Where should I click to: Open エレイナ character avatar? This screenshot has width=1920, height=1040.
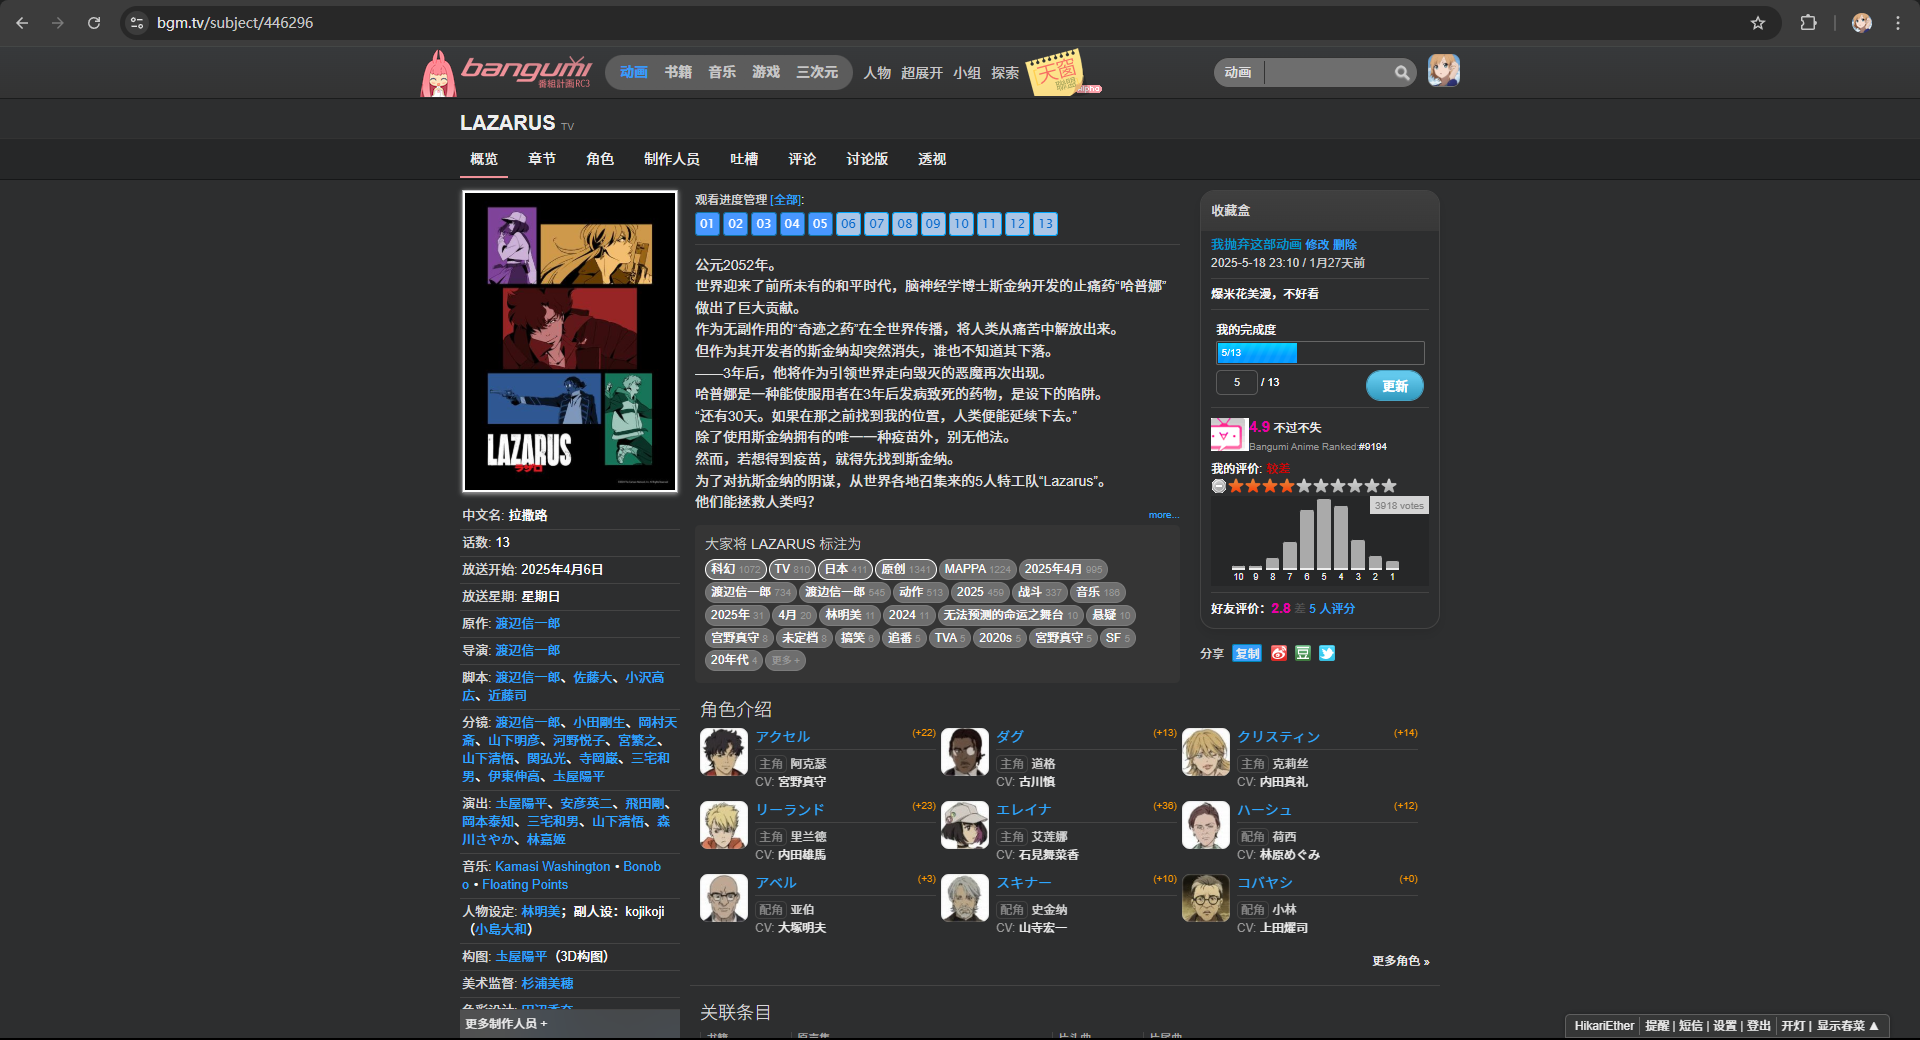point(964,825)
